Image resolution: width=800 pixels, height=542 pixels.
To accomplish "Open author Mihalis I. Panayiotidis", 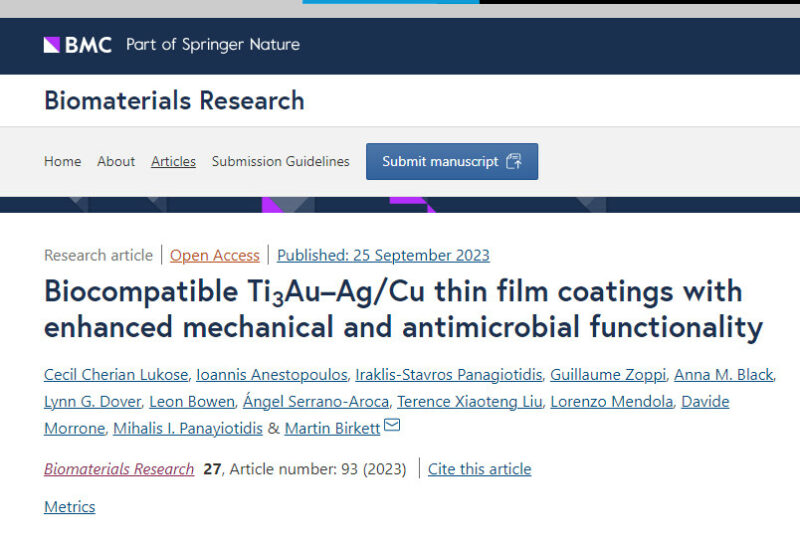I will (x=188, y=428).
